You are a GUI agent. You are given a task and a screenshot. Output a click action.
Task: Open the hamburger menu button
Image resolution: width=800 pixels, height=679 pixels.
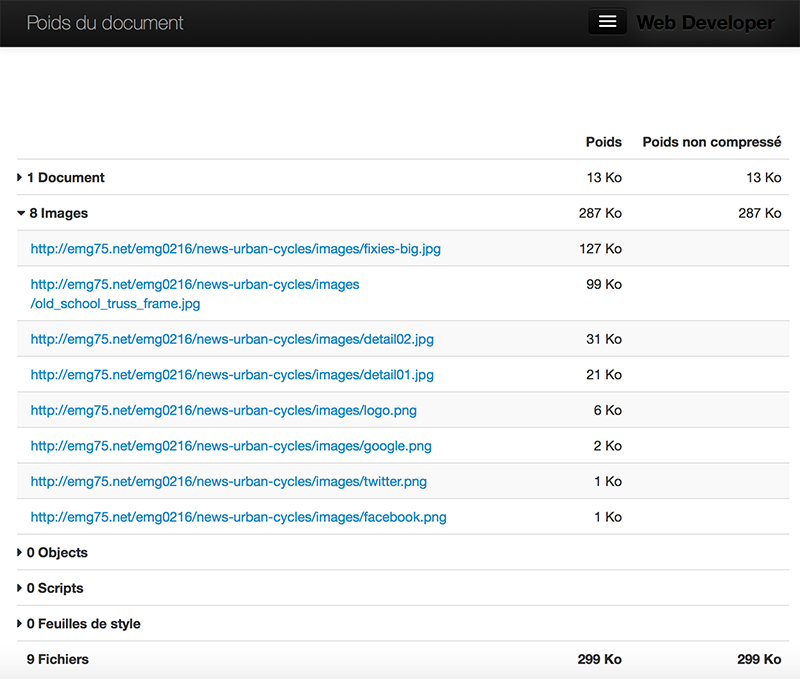coord(607,22)
